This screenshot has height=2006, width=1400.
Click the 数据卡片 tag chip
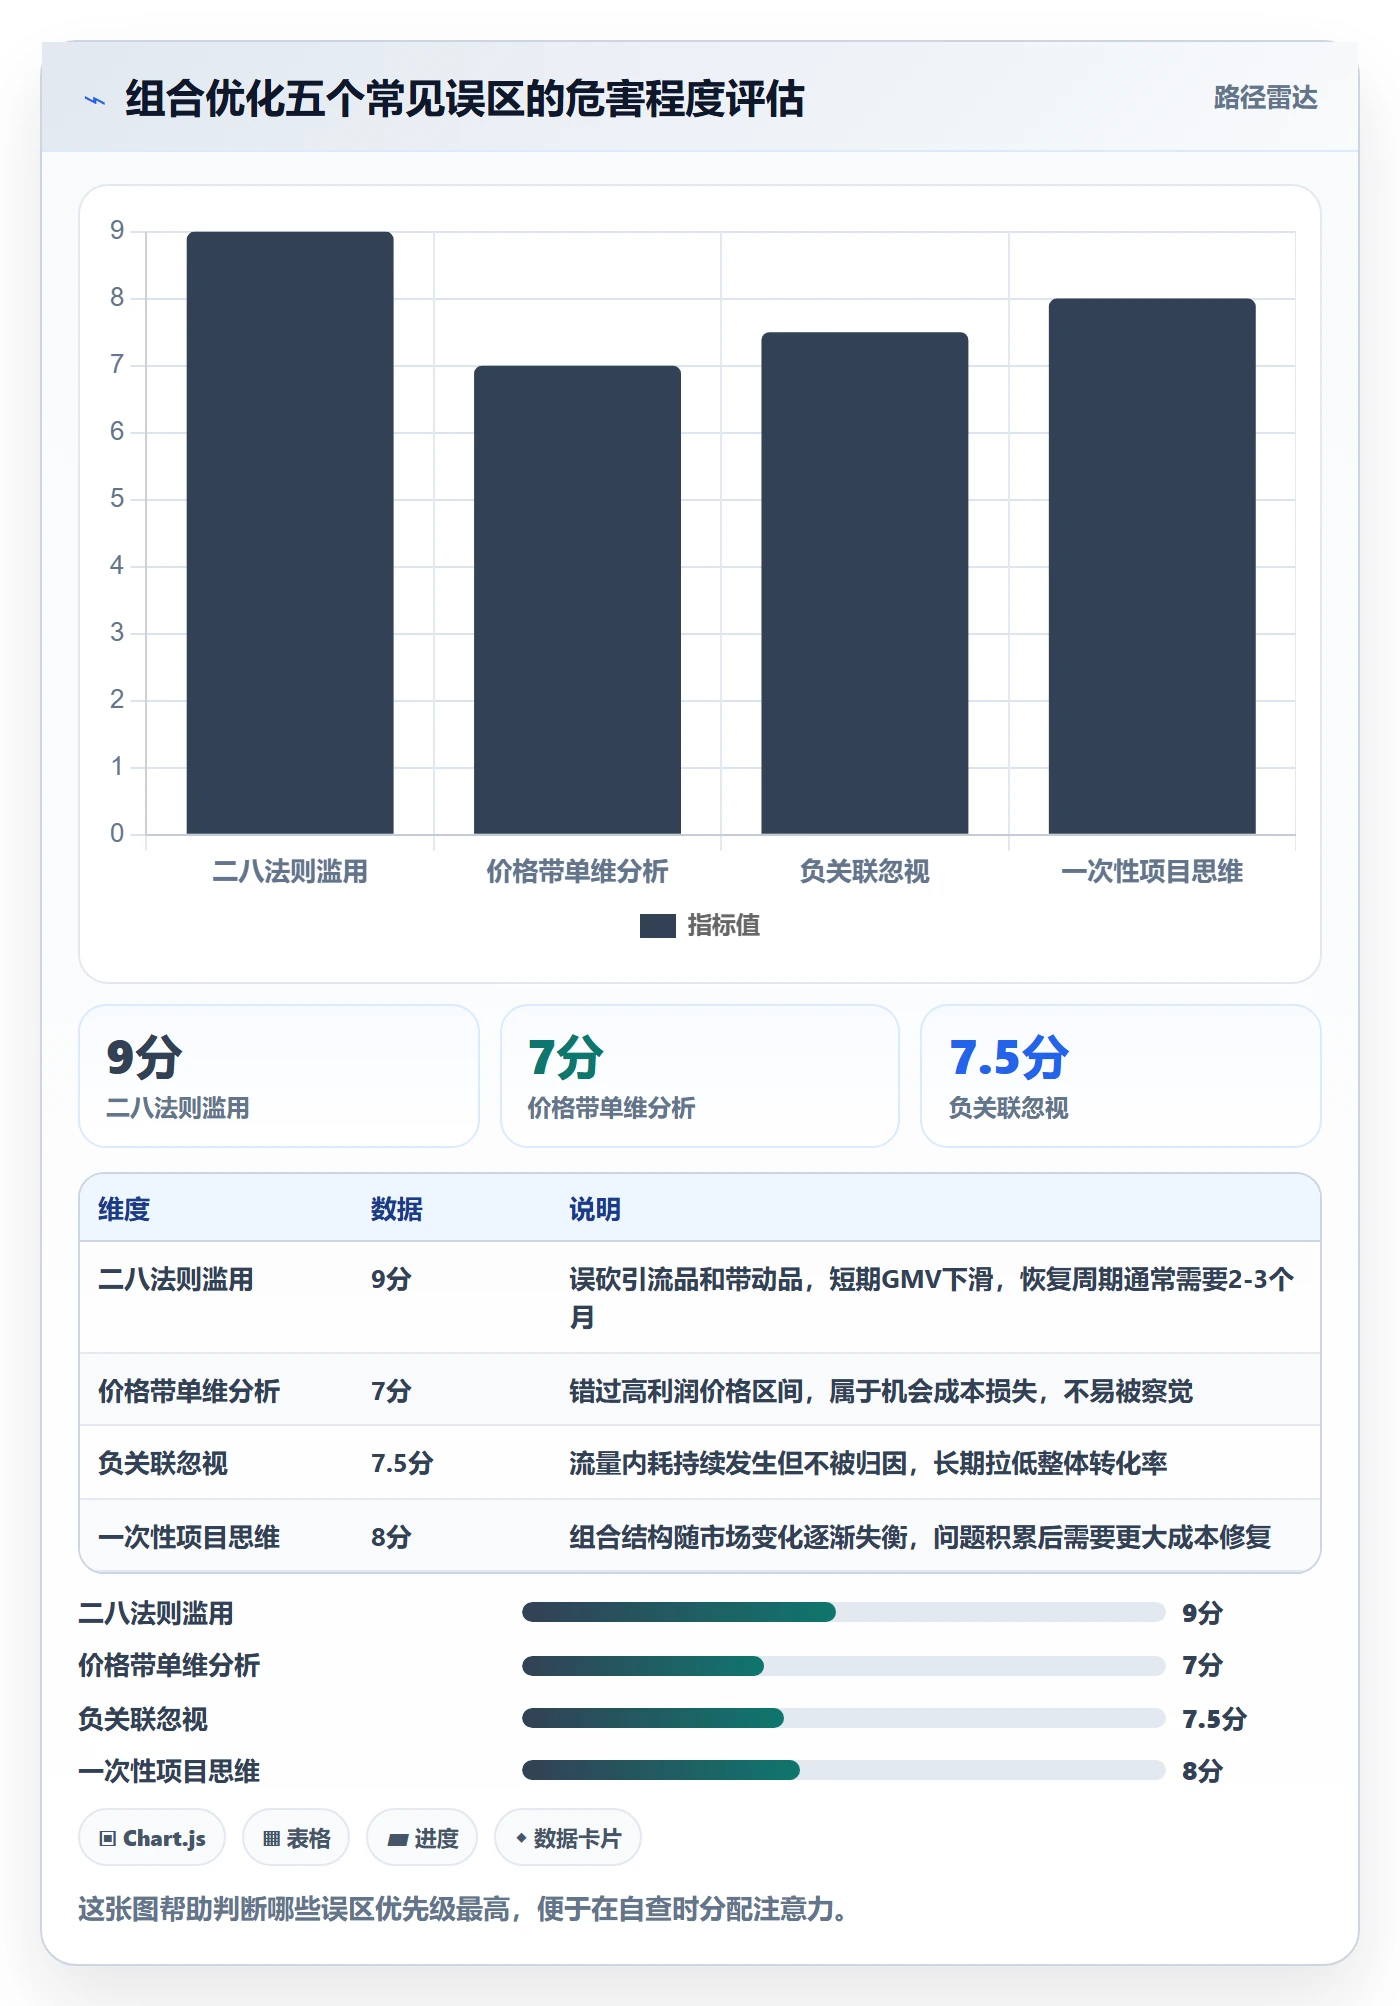tap(568, 1838)
